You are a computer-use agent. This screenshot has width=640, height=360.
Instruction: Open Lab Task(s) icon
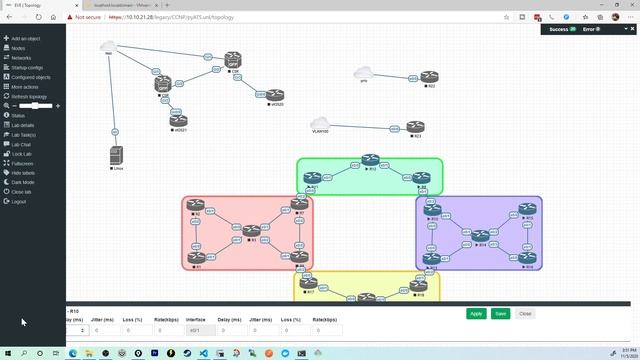tap(7, 135)
